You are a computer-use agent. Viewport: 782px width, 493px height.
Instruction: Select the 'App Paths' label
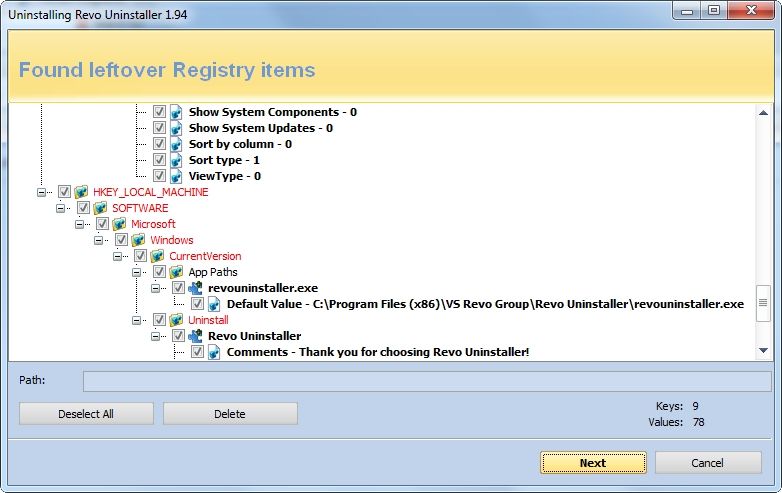coord(213,272)
